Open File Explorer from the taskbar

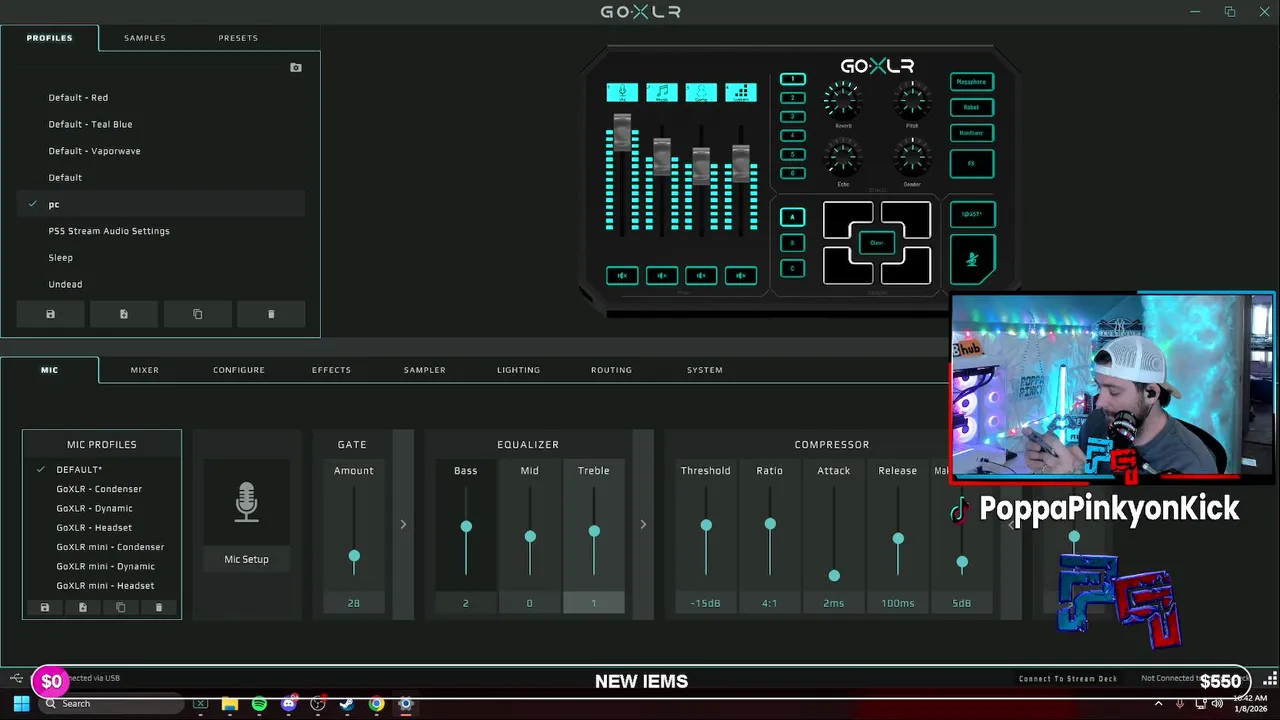(230, 704)
